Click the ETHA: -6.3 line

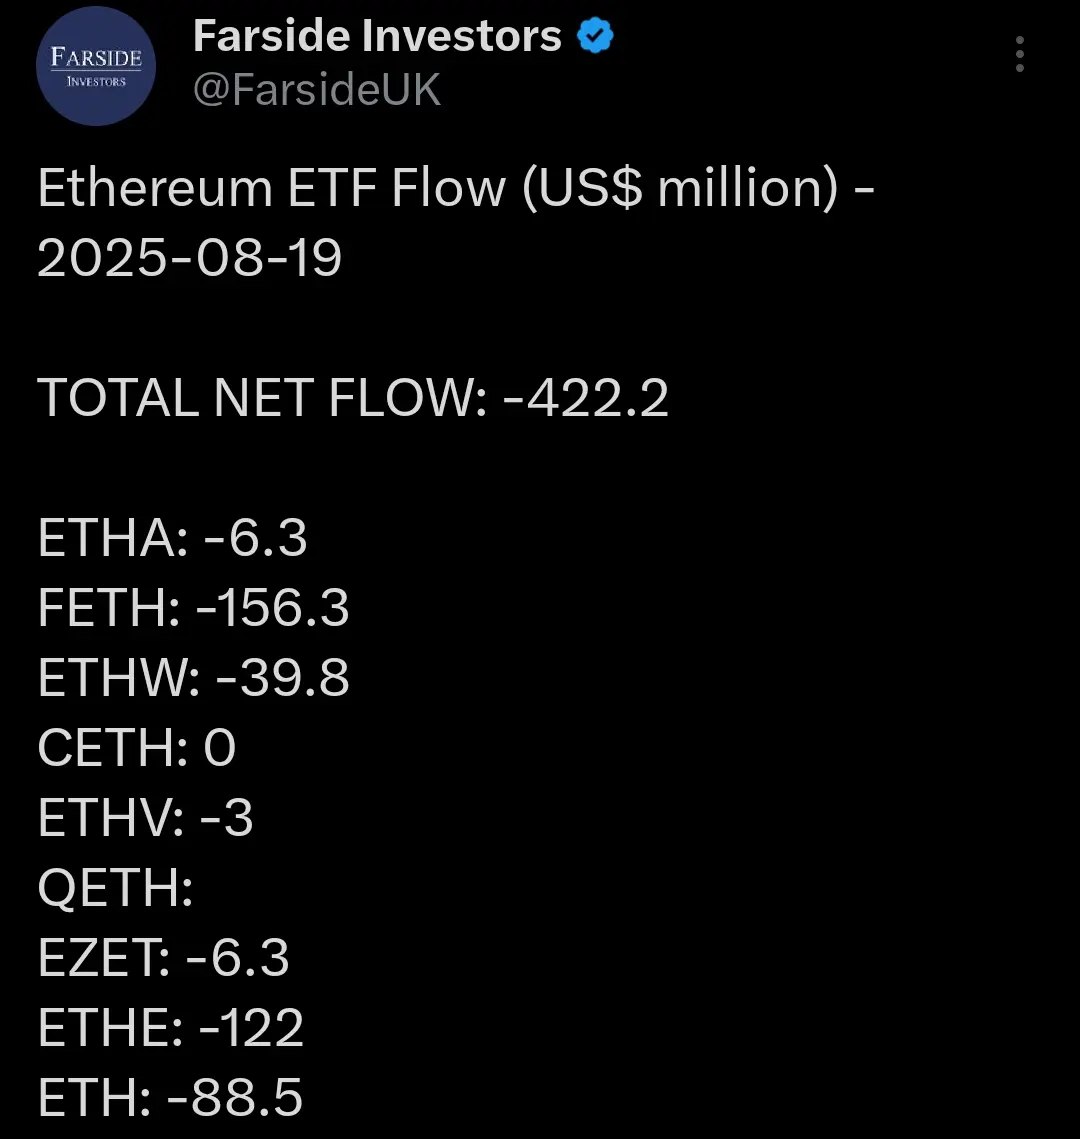coord(173,538)
